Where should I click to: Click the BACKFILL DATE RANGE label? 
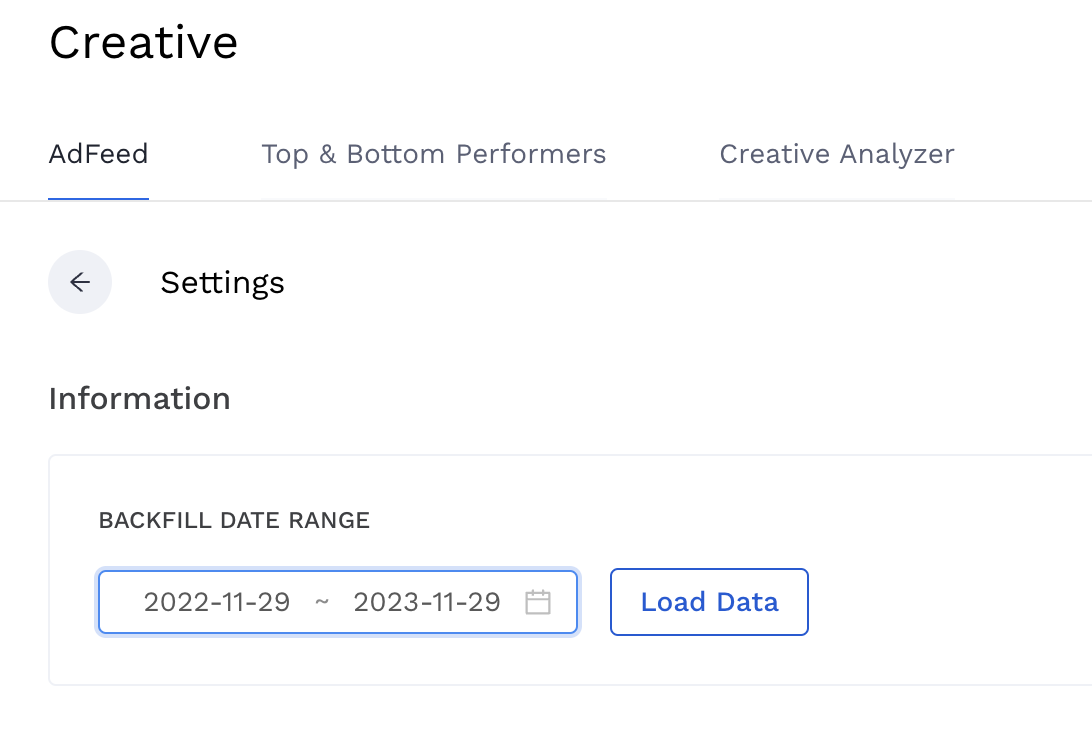pyautogui.click(x=234, y=520)
